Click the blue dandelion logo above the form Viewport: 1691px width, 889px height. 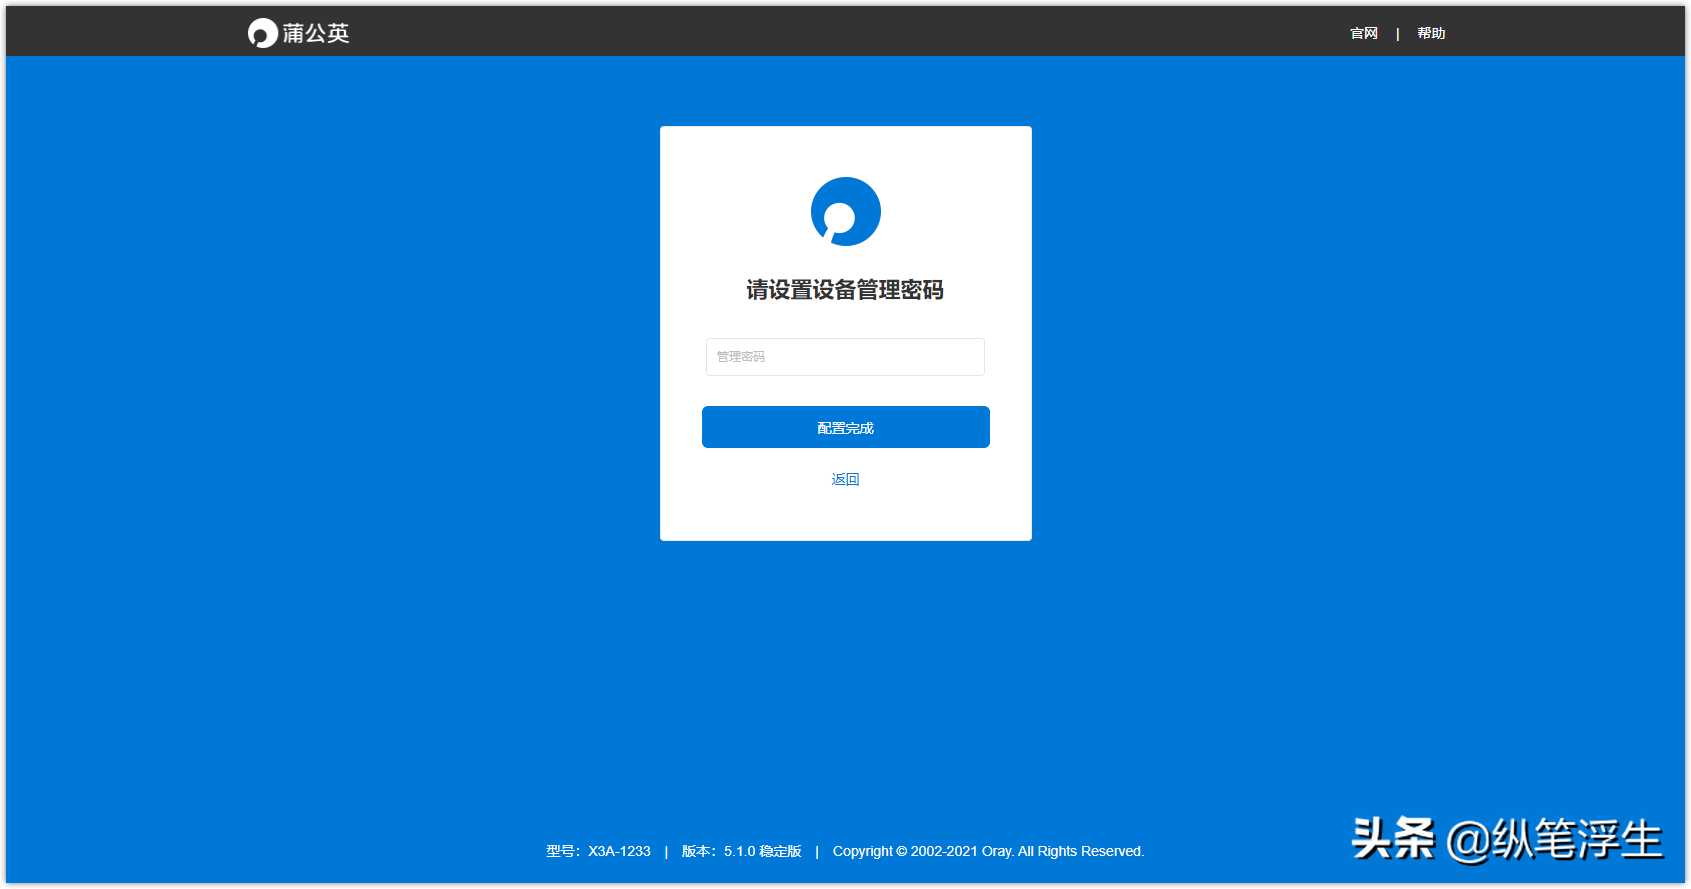click(845, 212)
